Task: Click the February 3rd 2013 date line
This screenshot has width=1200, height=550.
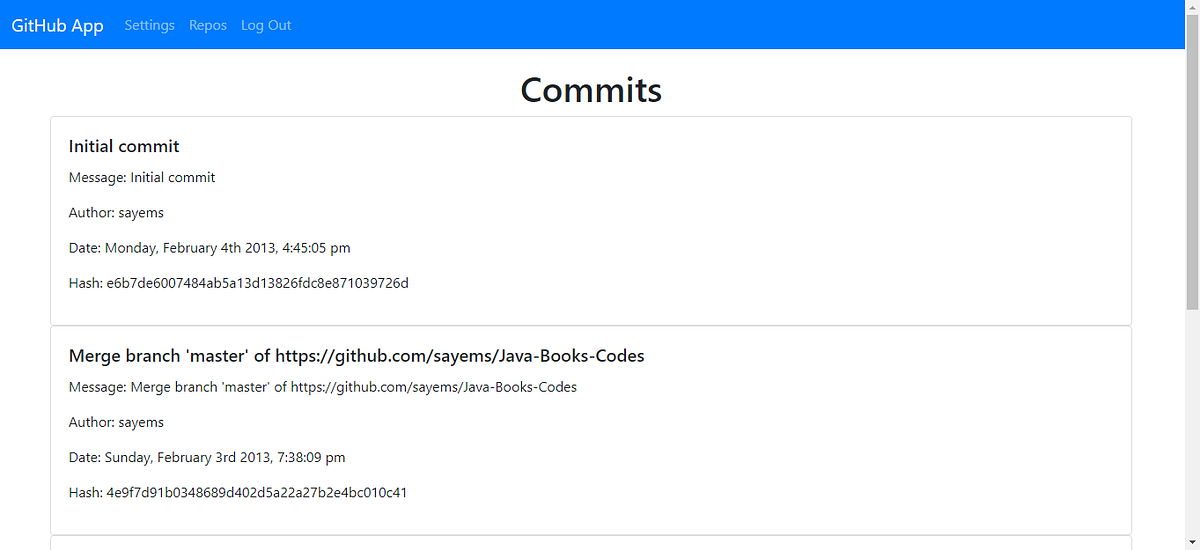Action: (x=207, y=457)
